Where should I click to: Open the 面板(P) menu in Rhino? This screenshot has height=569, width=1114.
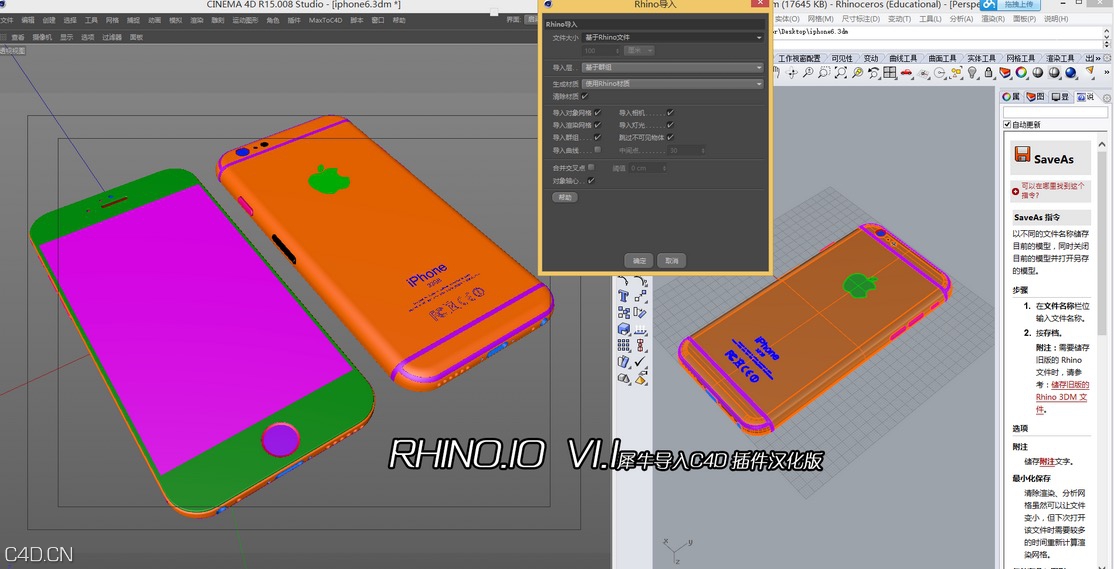coord(1024,19)
